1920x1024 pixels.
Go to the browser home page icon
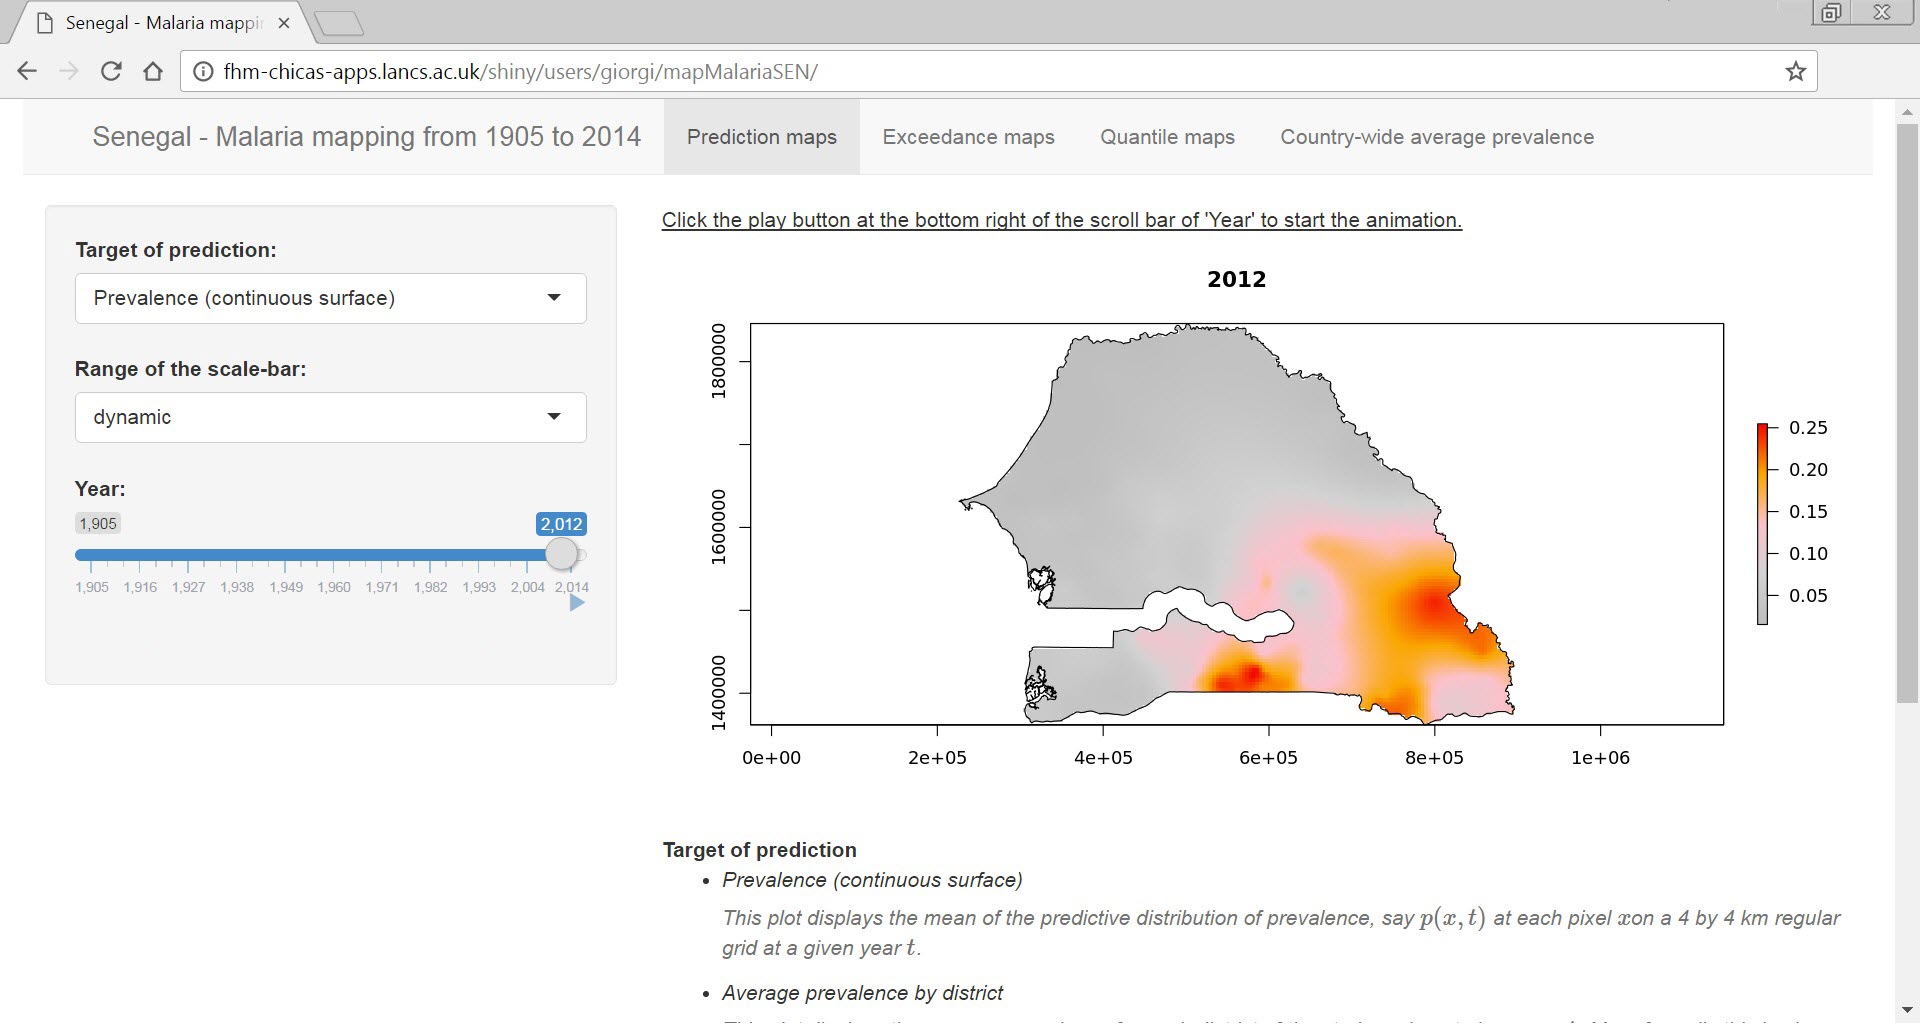(153, 71)
